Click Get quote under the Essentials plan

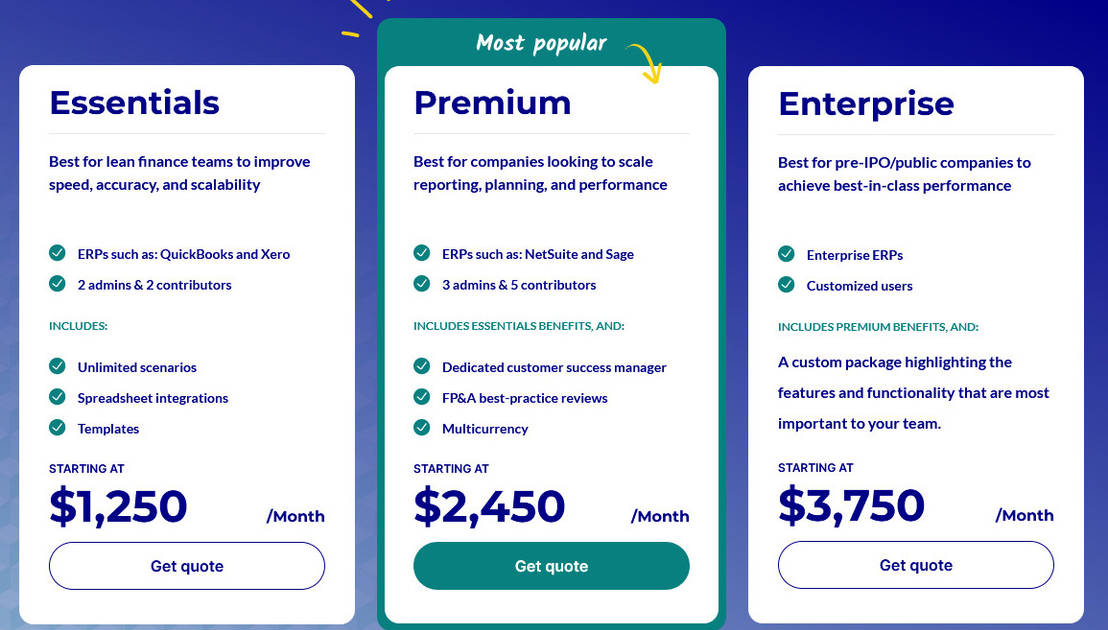186,565
